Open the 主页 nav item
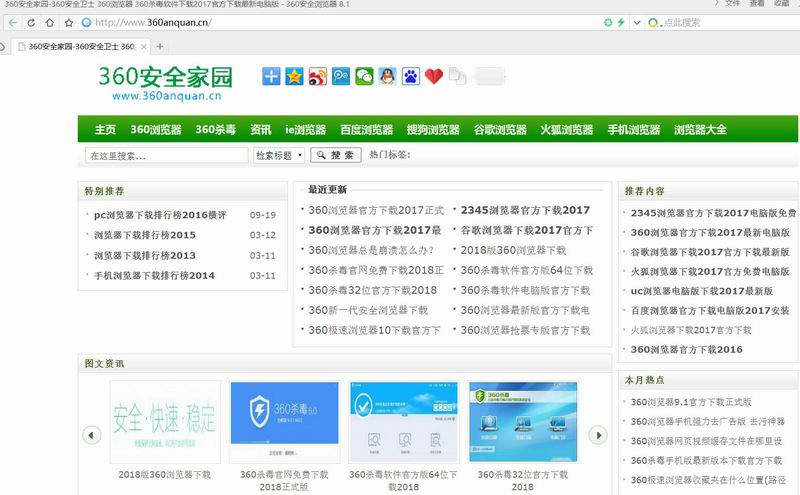The width and height of the screenshot is (800, 495). pyautogui.click(x=105, y=130)
